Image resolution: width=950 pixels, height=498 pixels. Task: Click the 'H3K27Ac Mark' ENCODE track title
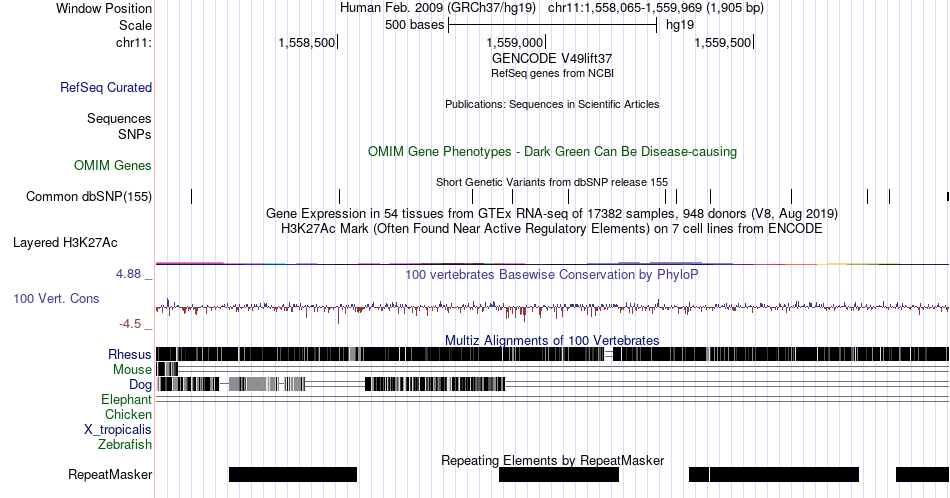point(552,228)
